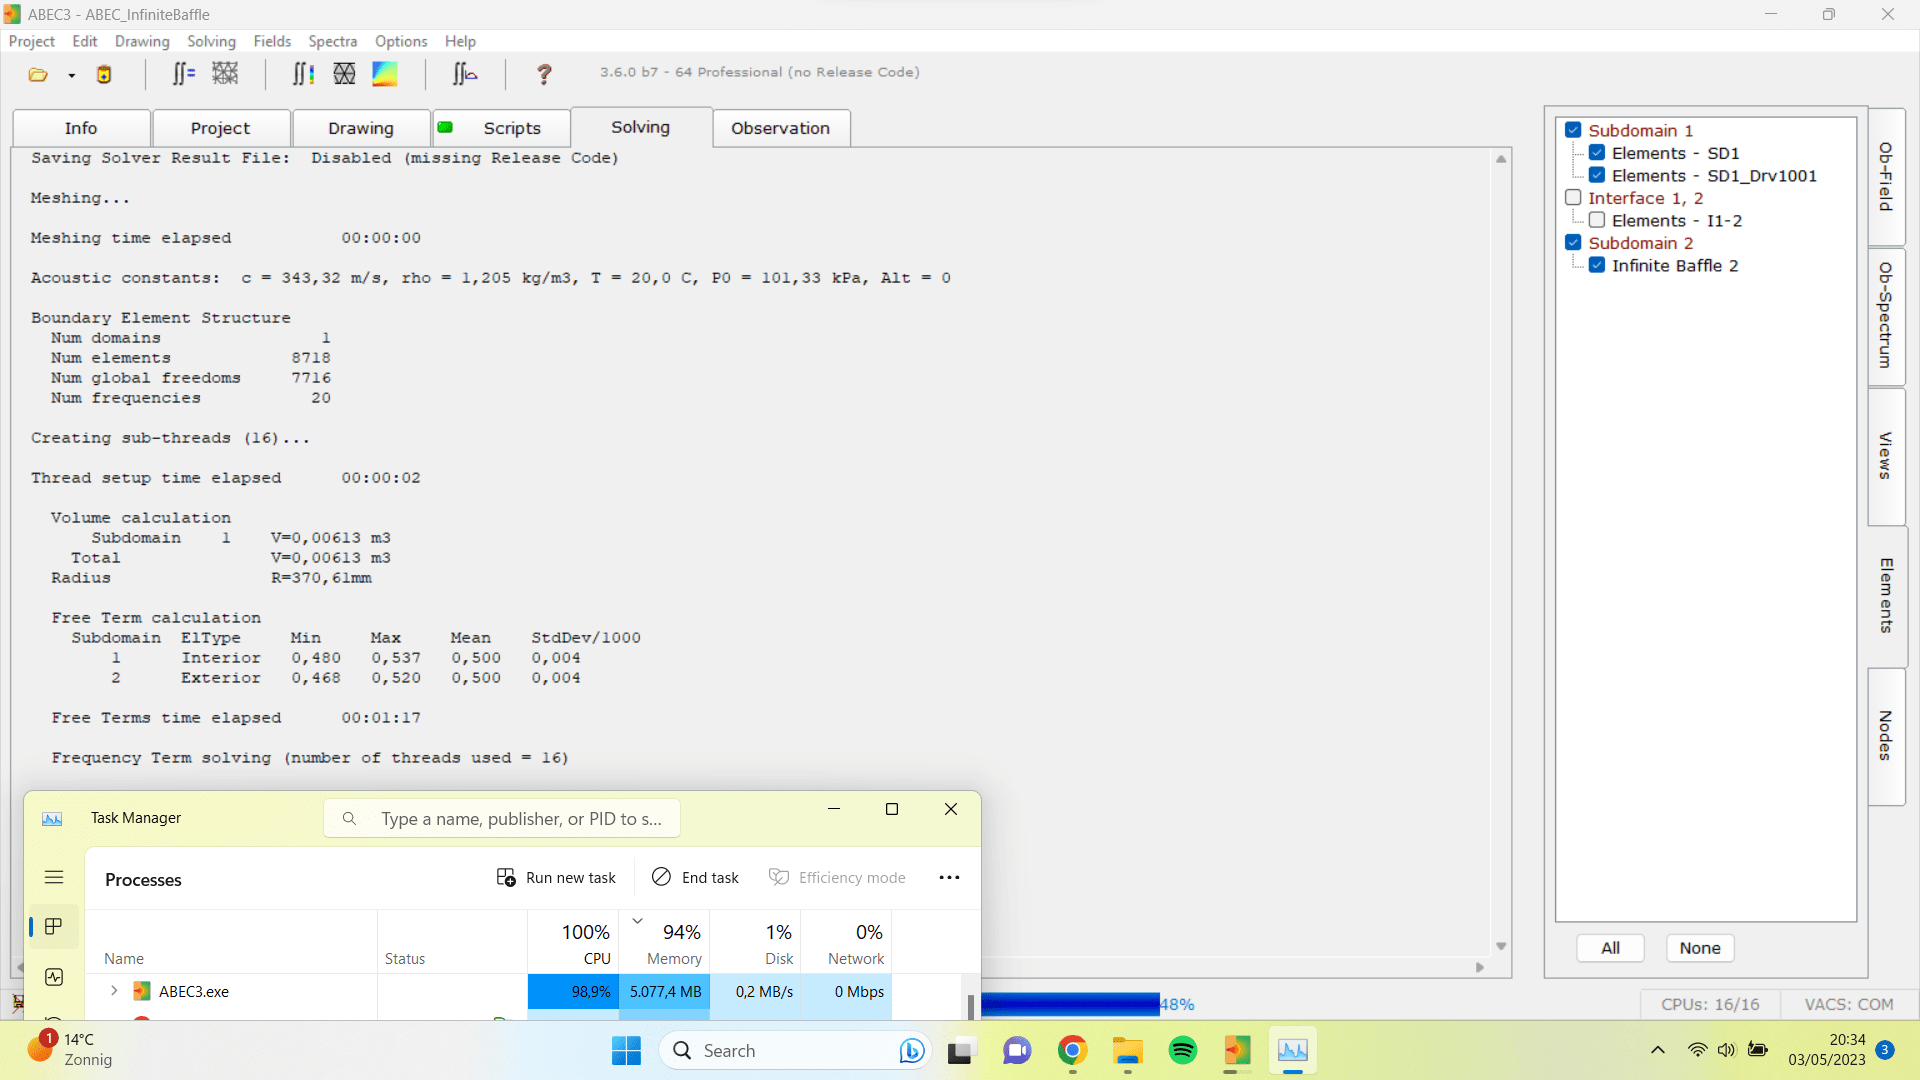This screenshot has width=1920, height=1080.
Task: Uncheck Elements - SD1_Drv1001 checkbox
Action: click(x=1597, y=175)
